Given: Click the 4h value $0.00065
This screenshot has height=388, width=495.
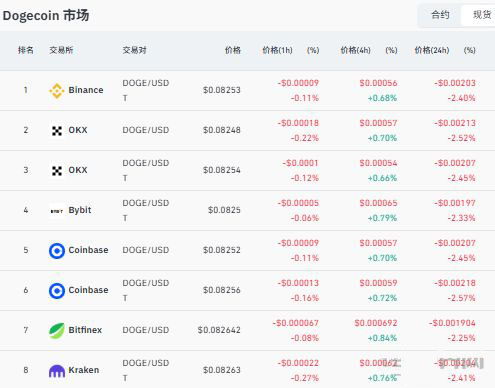Looking at the screenshot, I should point(378,203).
